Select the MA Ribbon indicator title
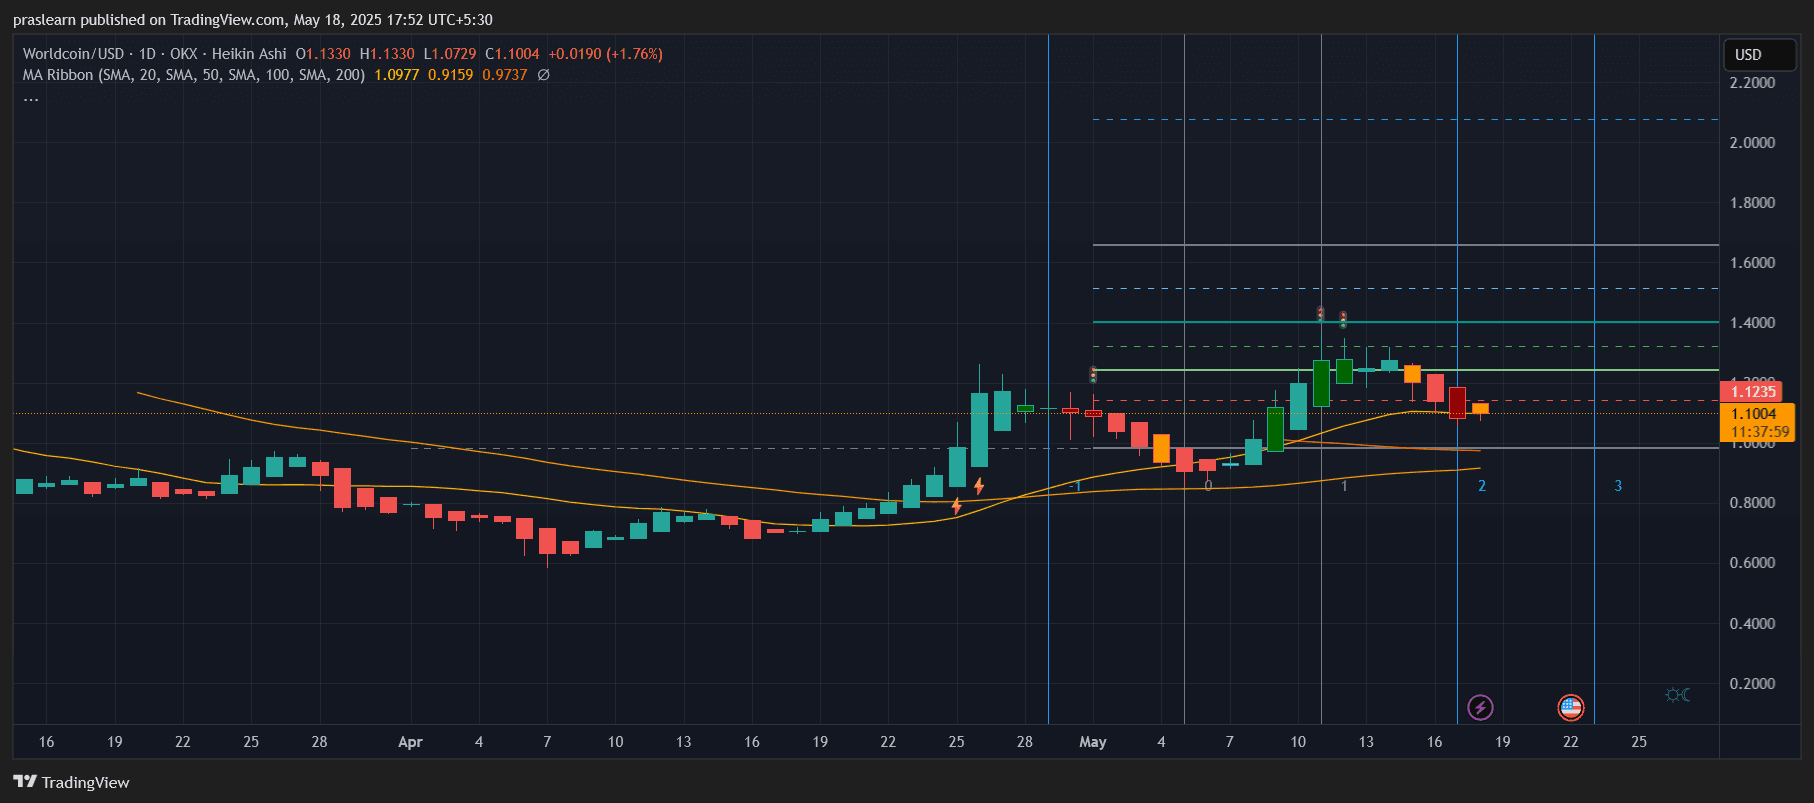This screenshot has height=803, width=1814. click(x=194, y=75)
